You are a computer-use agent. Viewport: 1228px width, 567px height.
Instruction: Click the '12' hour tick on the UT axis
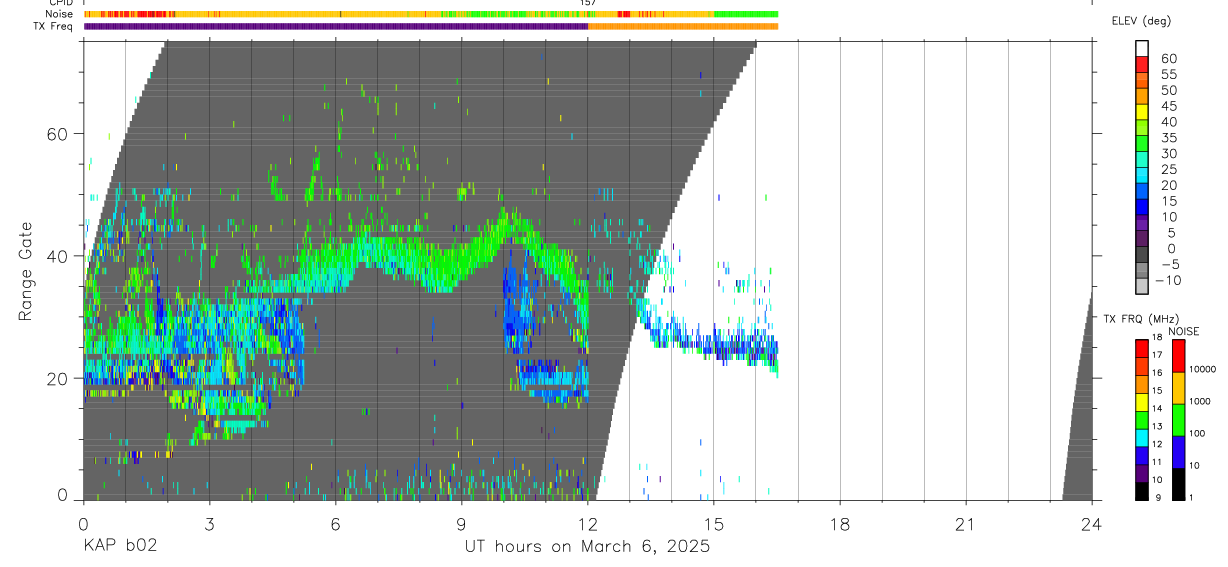pos(588,525)
